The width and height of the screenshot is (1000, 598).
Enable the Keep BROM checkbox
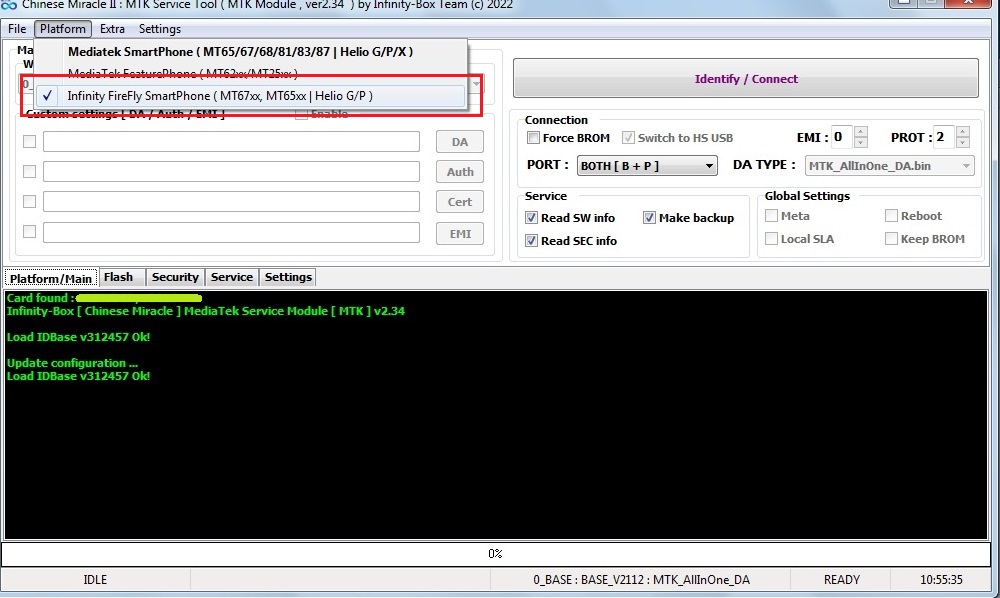[891, 238]
